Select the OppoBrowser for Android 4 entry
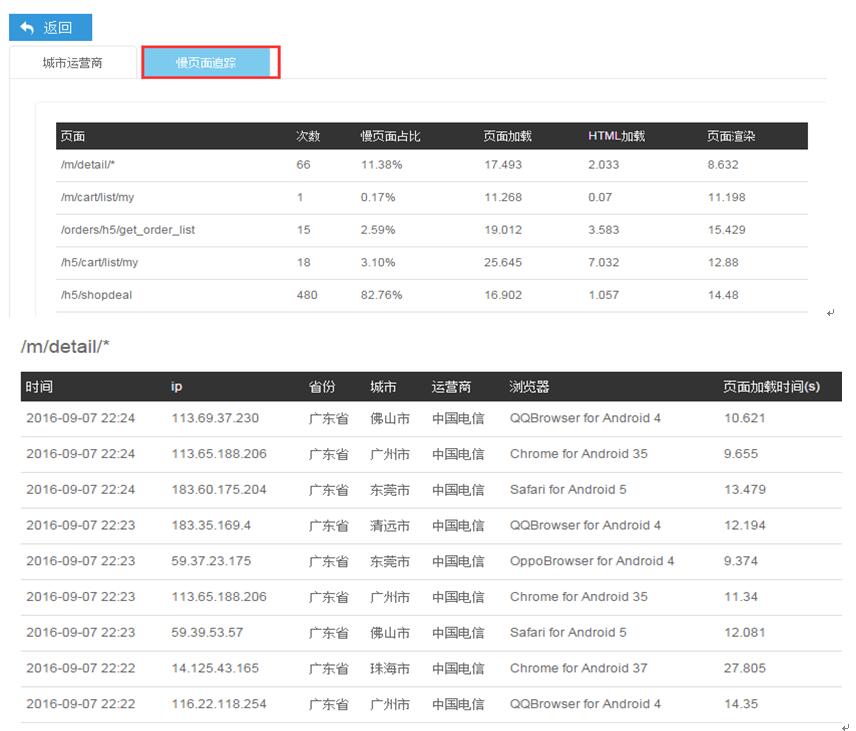This screenshot has height=731, width=856. coord(591,561)
